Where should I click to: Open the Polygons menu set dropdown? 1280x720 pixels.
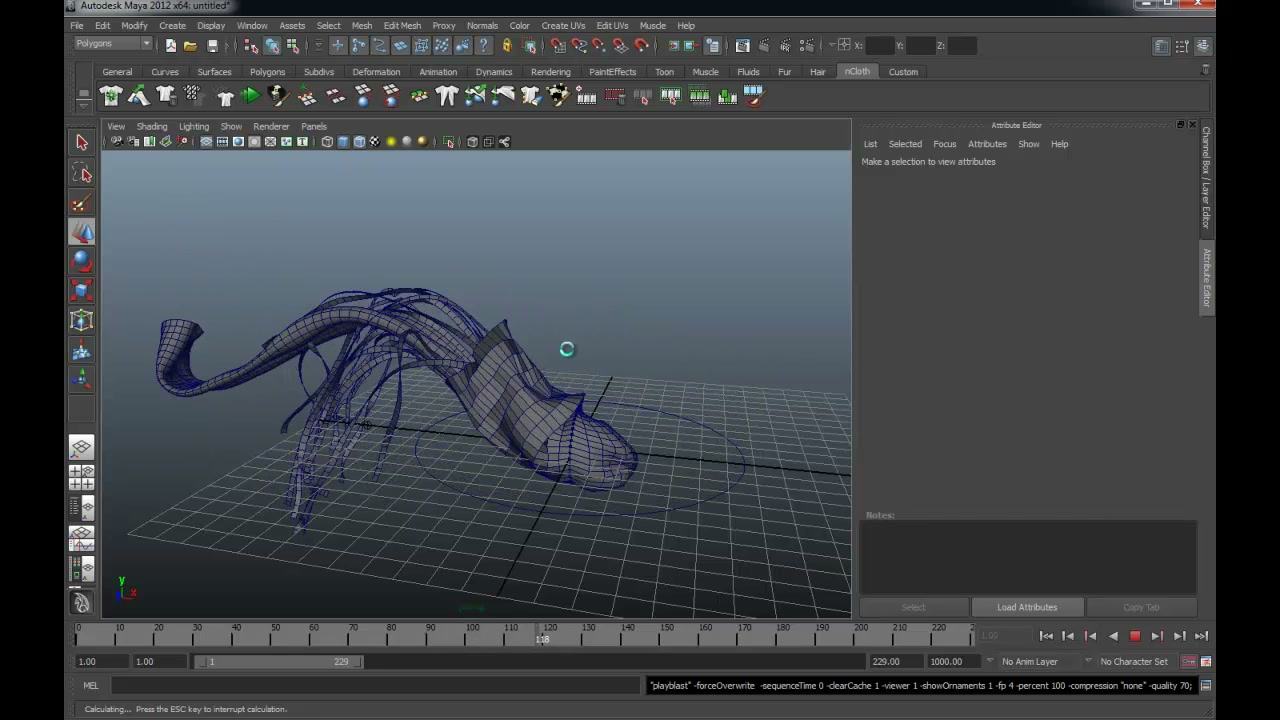pos(113,44)
